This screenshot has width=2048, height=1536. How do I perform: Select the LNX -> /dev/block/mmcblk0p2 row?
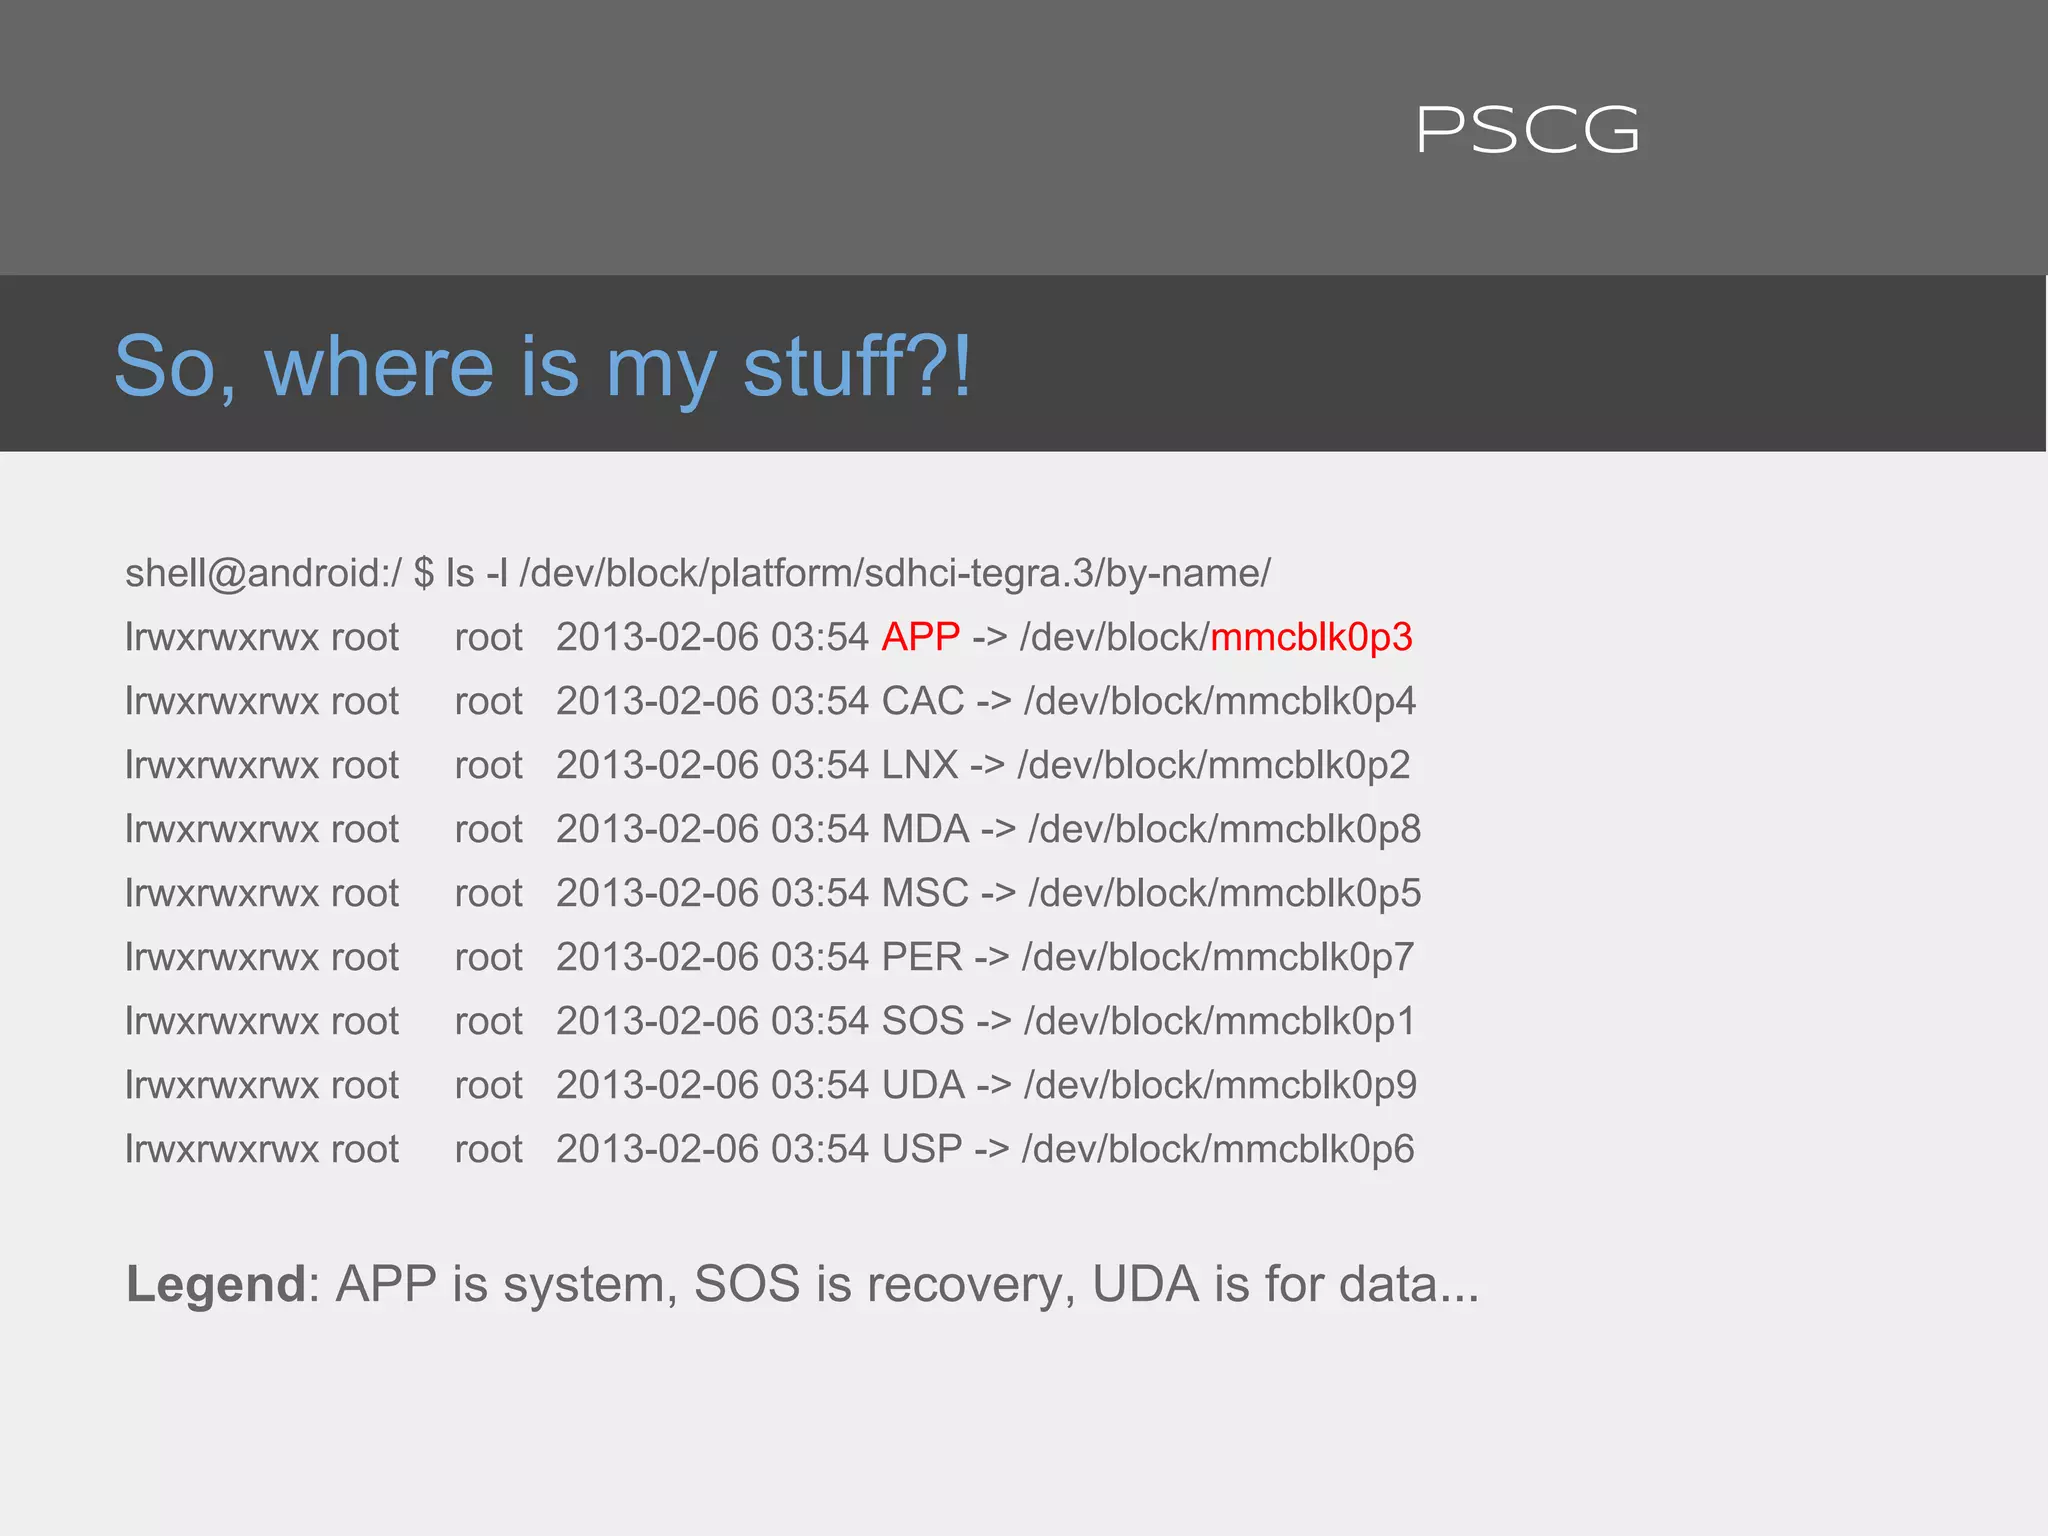point(767,765)
